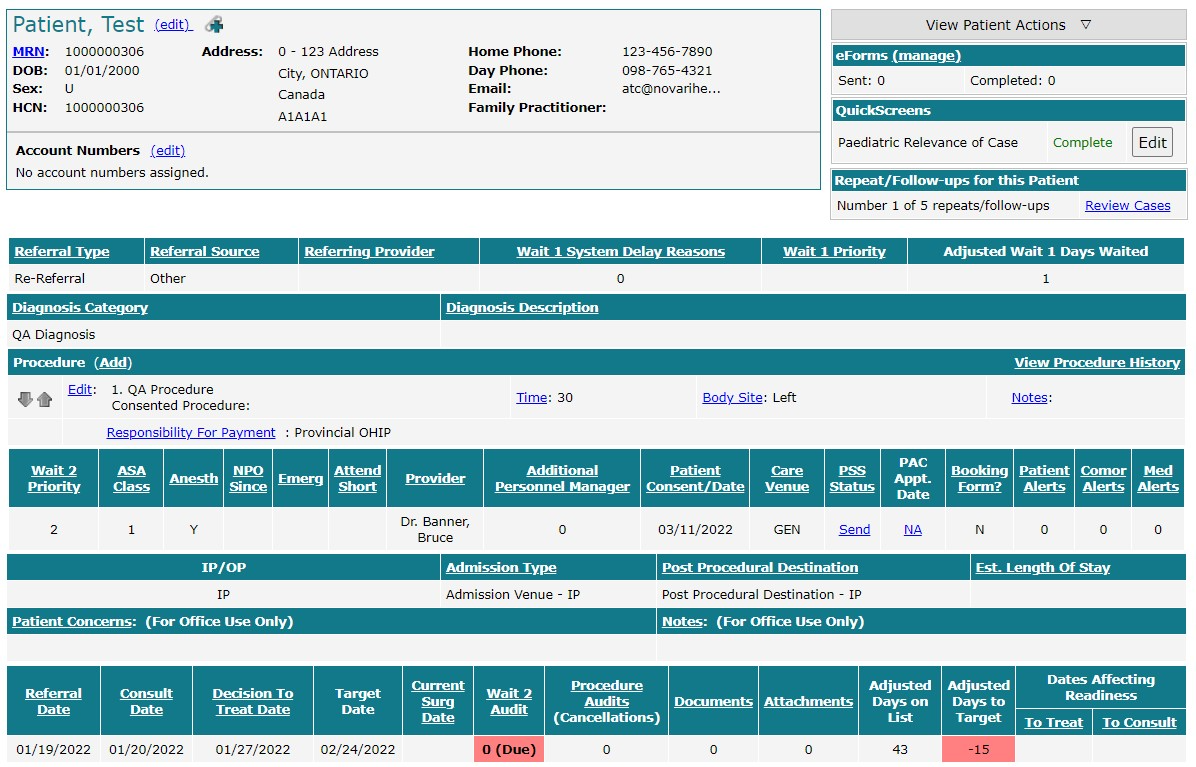Open the Referral Date header
Image resolution: width=1196 pixels, height=767 pixels.
click(x=53, y=701)
